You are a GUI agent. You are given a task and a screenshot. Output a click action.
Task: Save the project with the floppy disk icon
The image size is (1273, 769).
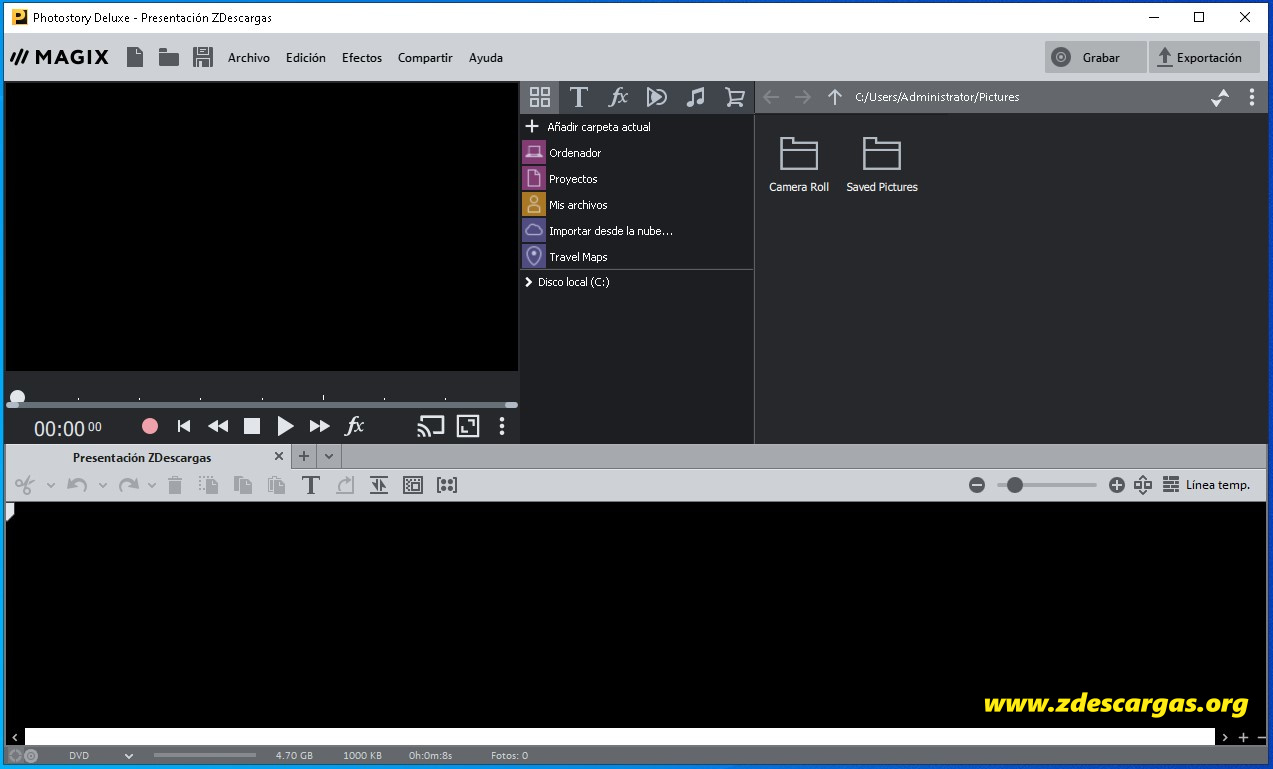[x=203, y=58]
